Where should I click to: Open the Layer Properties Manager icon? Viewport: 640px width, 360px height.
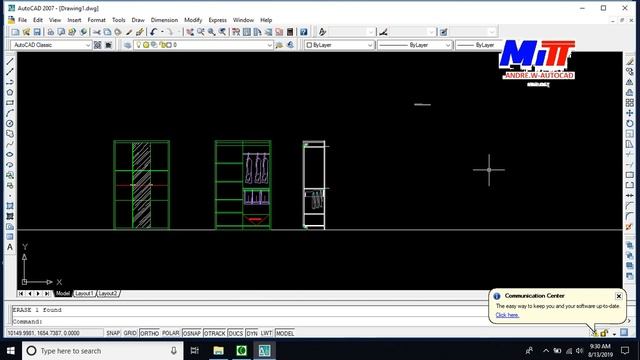tap(127, 45)
